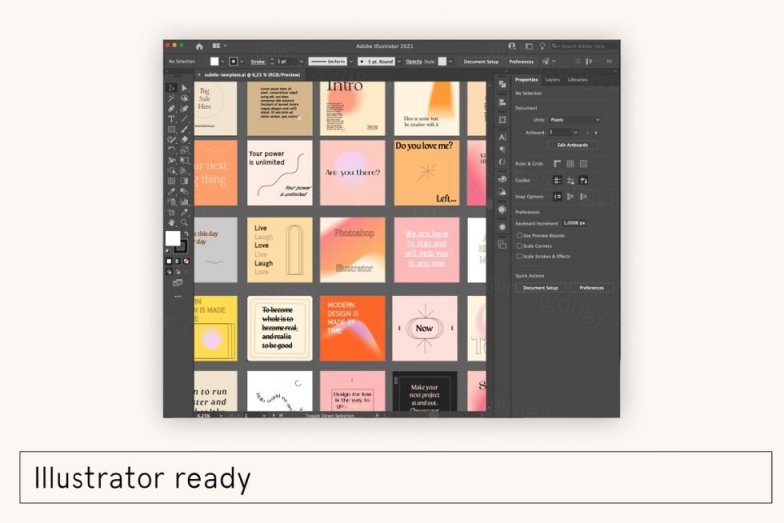Click the lightbulb Discover icon
Viewport: 784px width, 523px height.
pos(541,46)
